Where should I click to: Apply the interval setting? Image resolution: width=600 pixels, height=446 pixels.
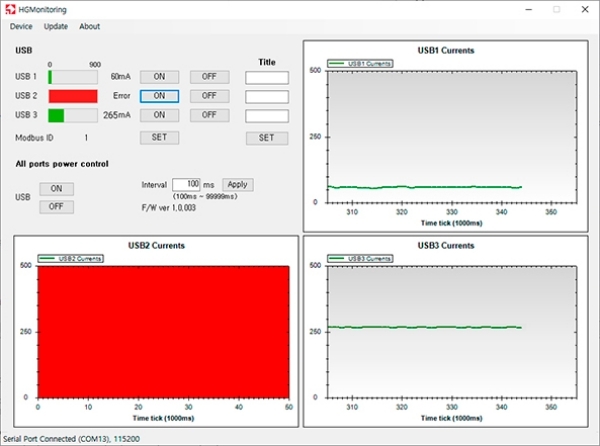(x=237, y=184)
